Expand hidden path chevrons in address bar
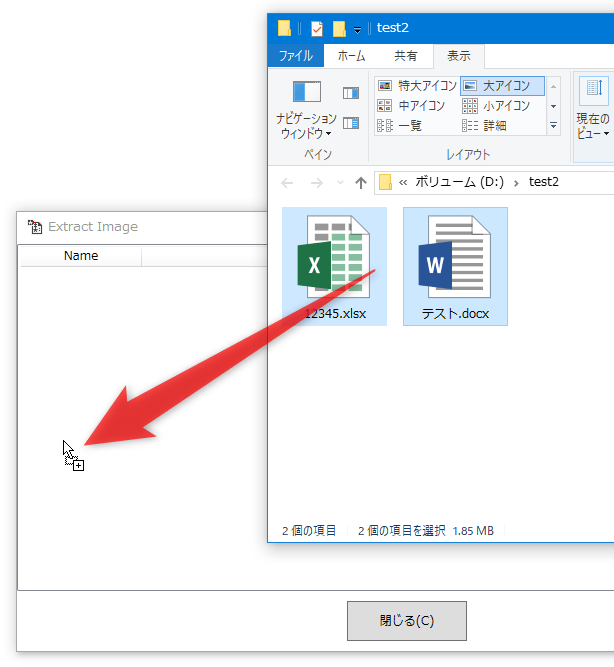The height and width of the screenshot is (667, 614). click(x=403, y=182)
